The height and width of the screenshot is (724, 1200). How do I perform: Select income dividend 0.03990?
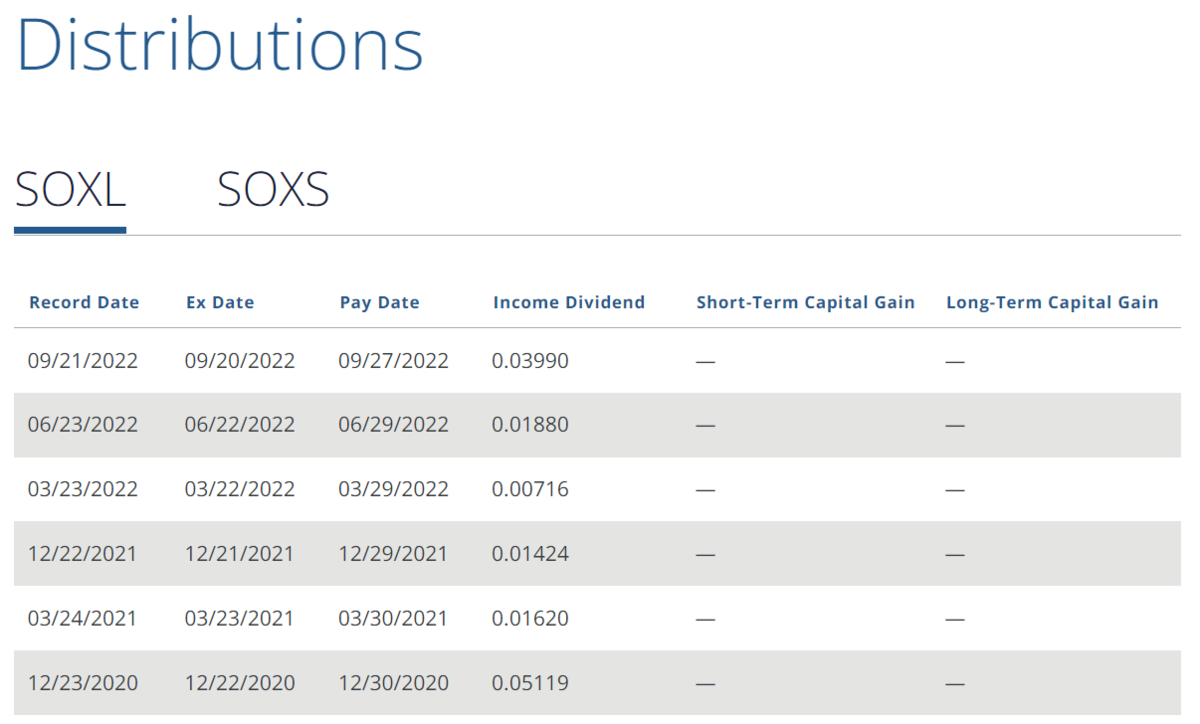530,361
